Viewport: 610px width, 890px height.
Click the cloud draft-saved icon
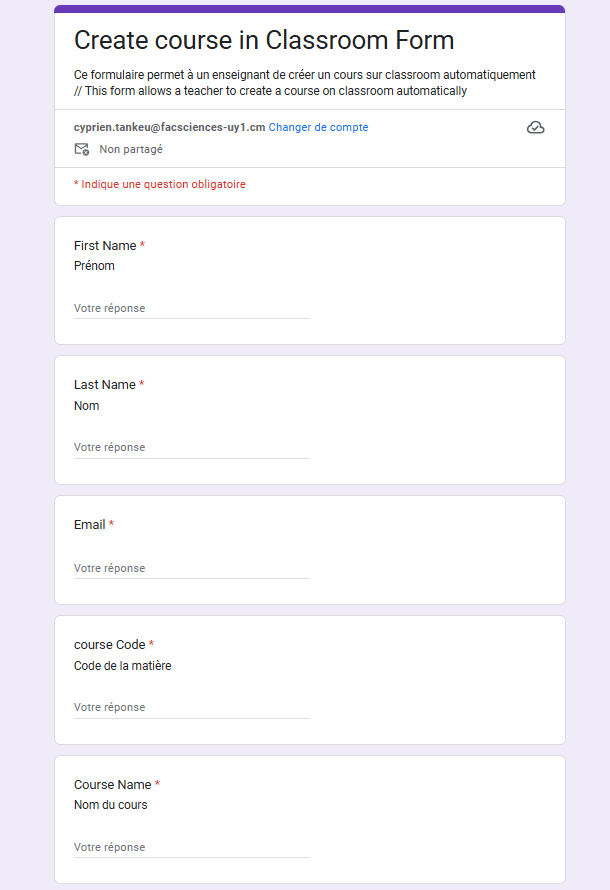point(535,128)
